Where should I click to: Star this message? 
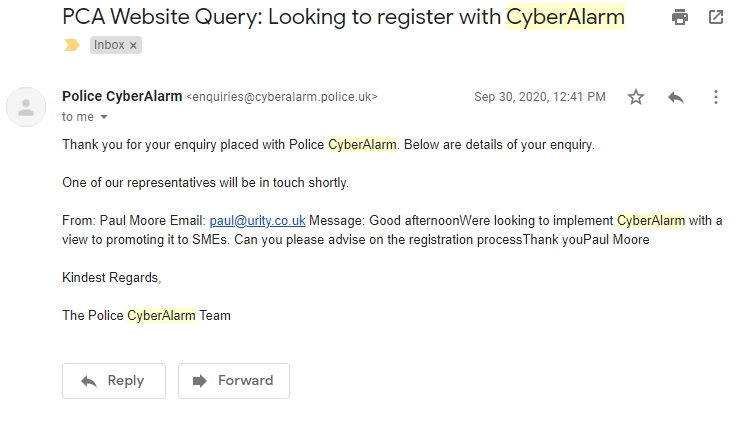[636, 97]
